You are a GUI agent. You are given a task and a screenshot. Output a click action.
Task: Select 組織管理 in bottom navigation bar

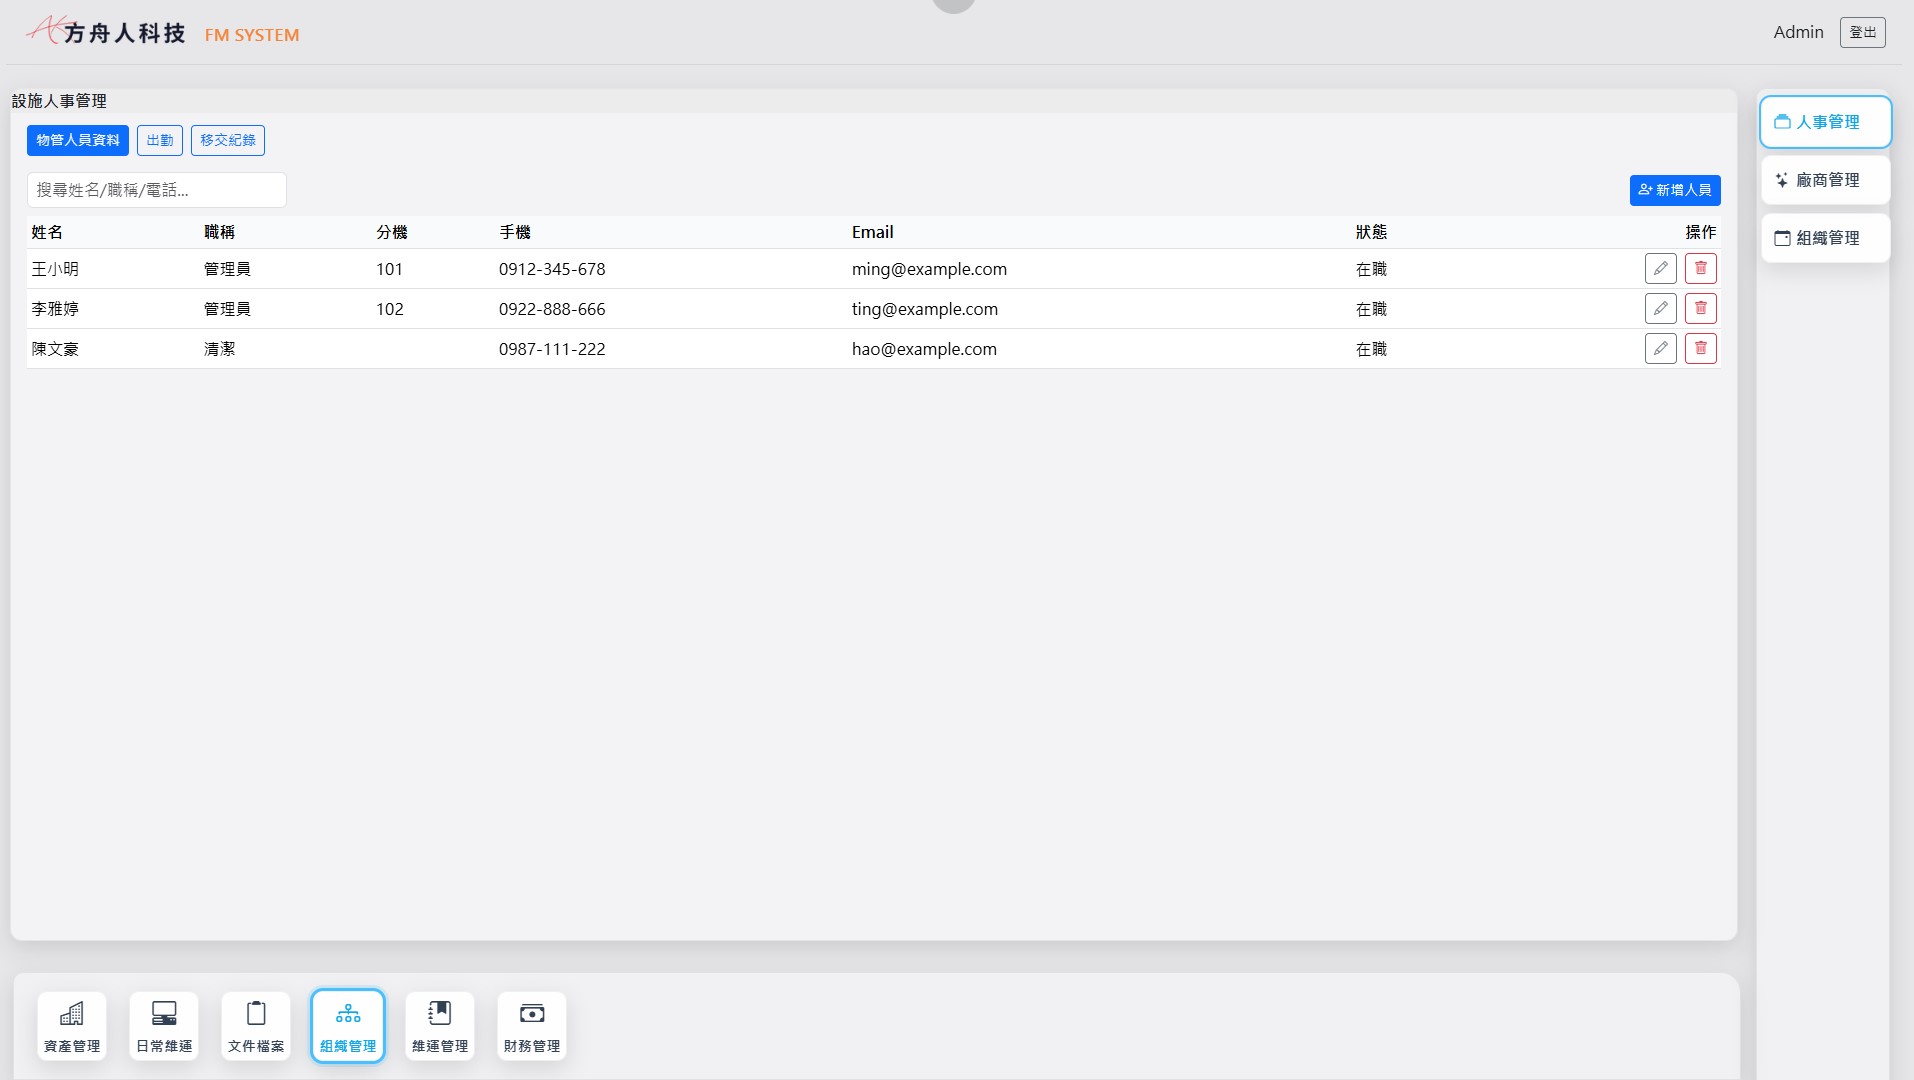348,1026
